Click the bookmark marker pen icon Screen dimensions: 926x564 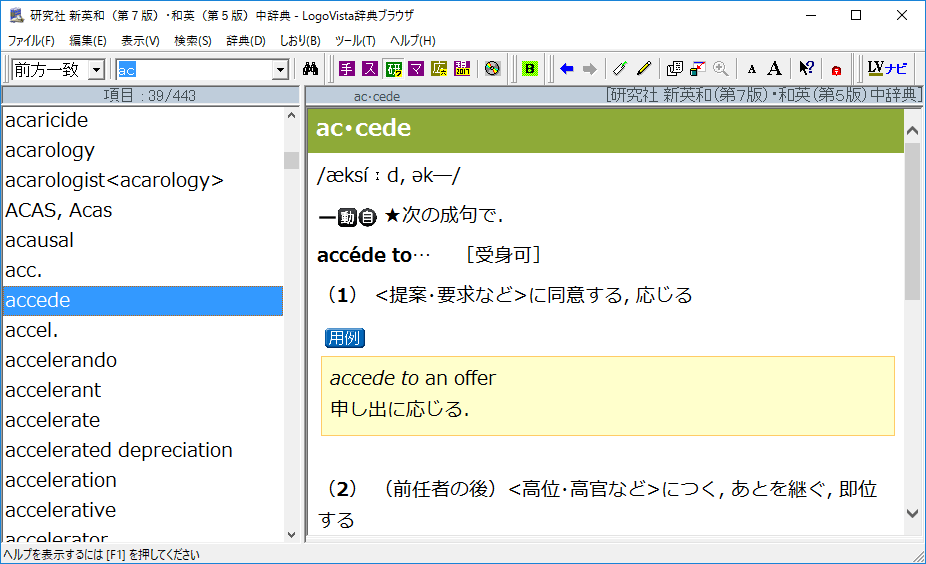click(620, 69)
